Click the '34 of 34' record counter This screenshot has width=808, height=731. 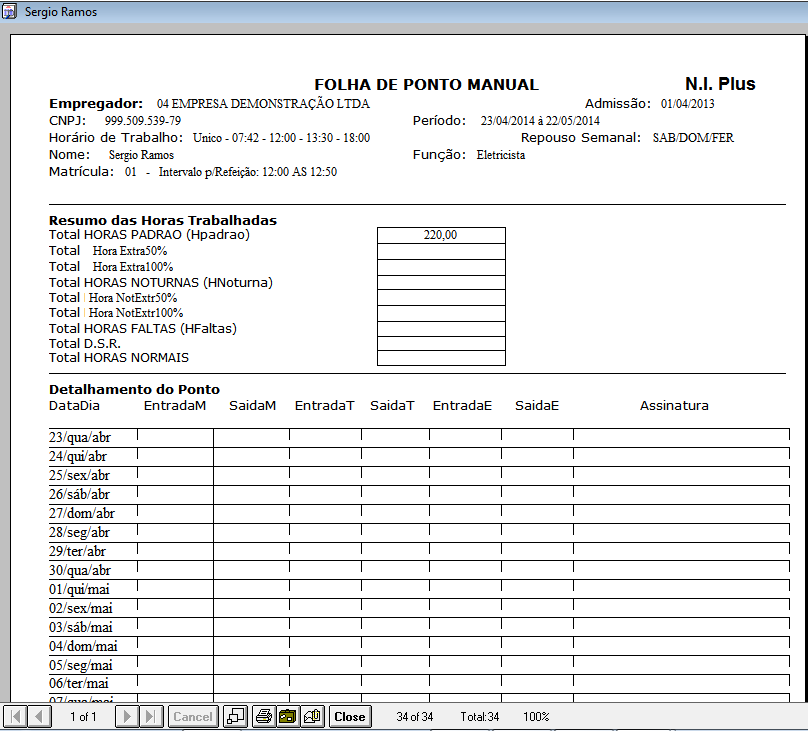[414, 717]
